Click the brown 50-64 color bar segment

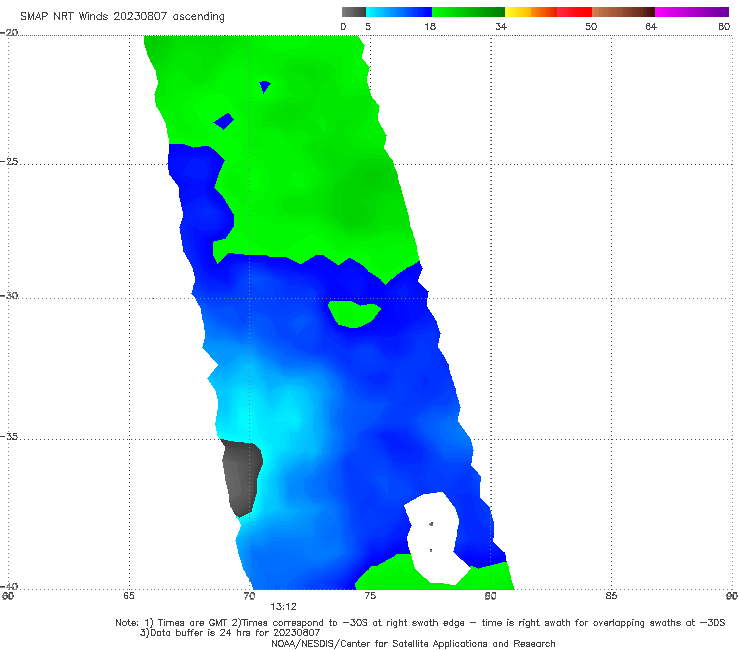pyautogui.click(x=623, y=12)
